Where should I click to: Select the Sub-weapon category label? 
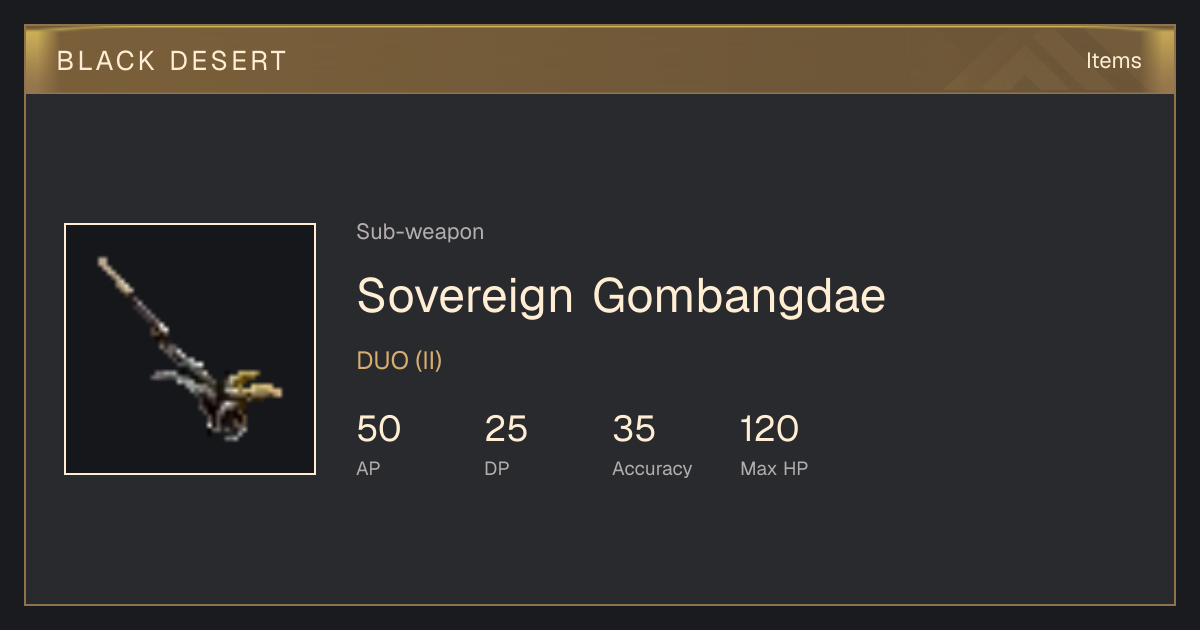point(420,232)
